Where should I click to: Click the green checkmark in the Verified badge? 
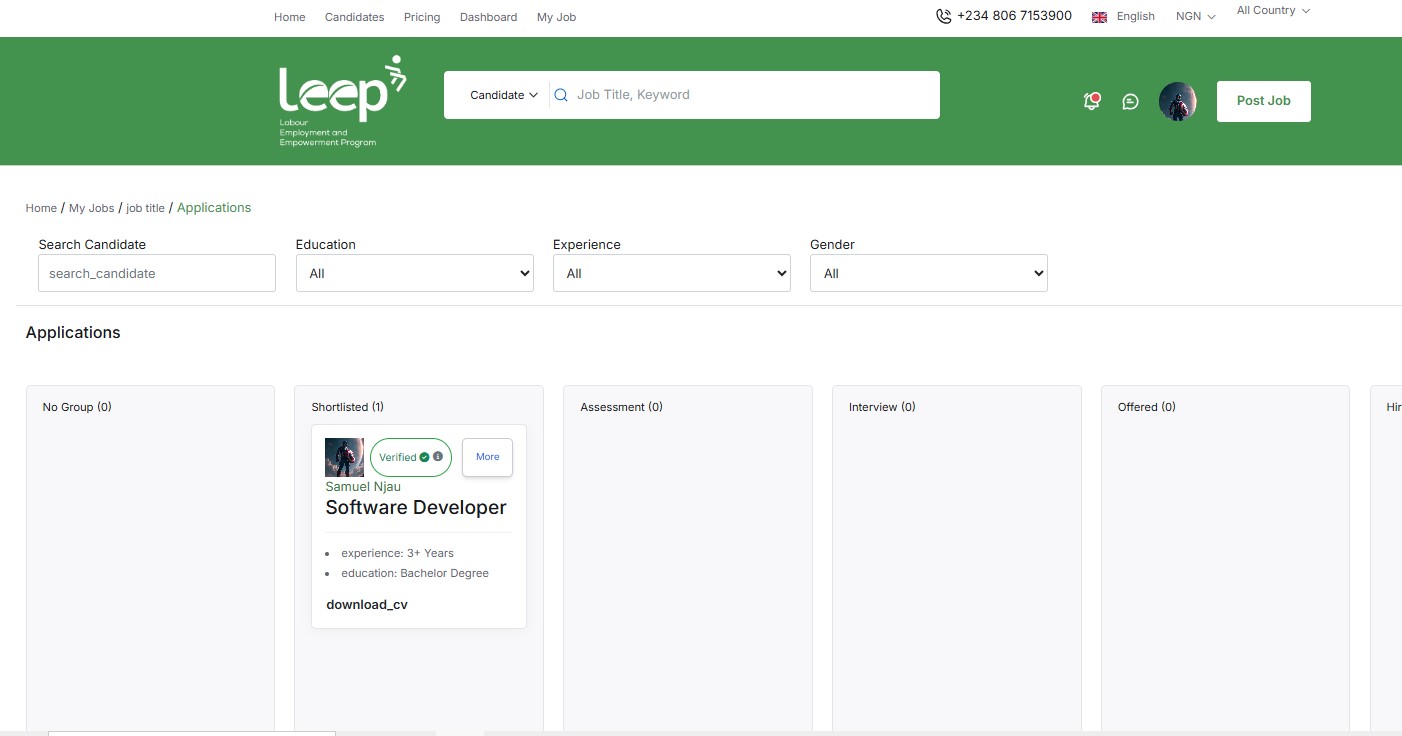point(422,456)
